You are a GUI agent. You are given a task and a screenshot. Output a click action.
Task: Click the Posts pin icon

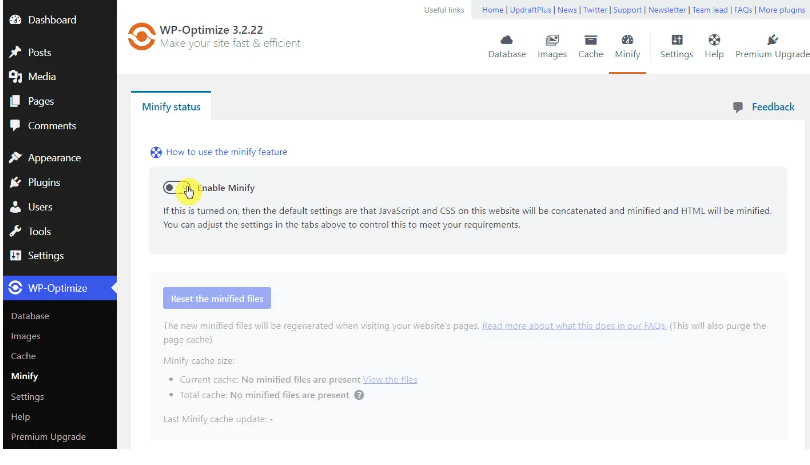click(15, 52)
